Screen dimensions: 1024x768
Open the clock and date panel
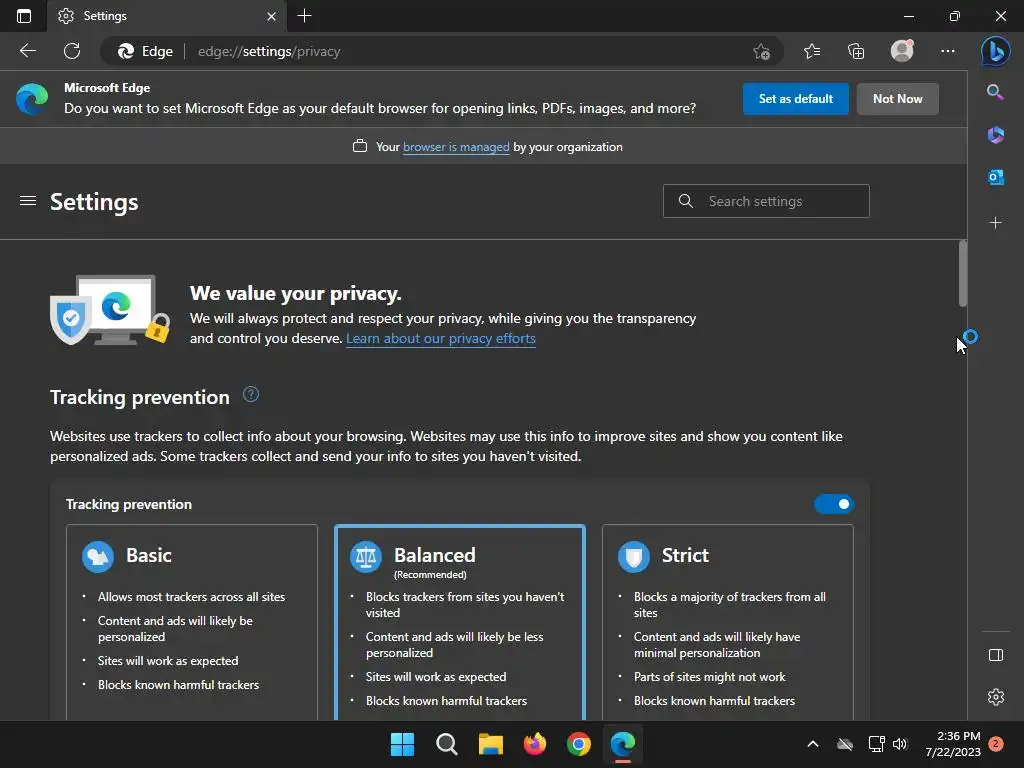[953, 744]
